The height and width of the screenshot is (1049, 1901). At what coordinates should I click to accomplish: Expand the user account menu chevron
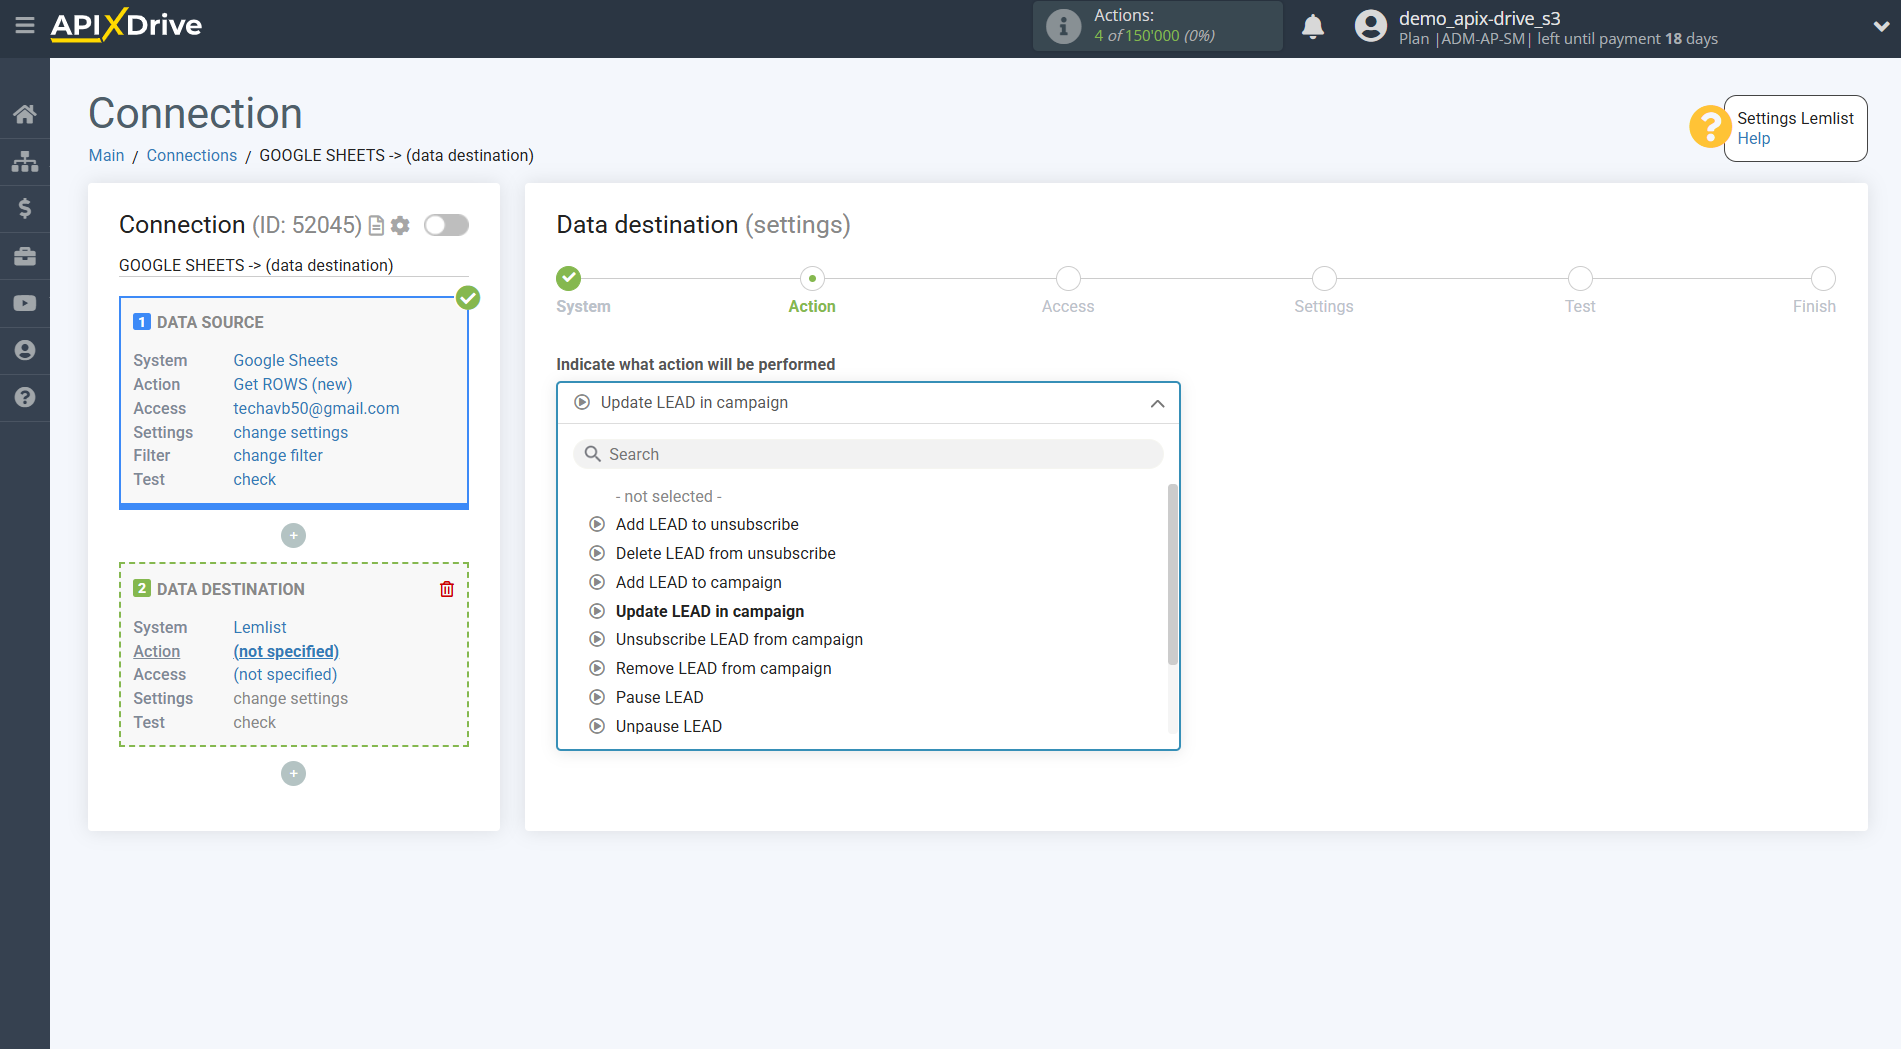[x=1880, y=27]
